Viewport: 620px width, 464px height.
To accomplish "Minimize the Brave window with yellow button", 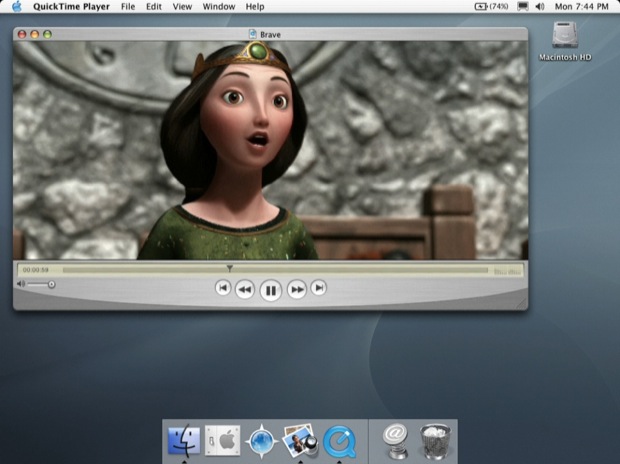I will [34, 34].
